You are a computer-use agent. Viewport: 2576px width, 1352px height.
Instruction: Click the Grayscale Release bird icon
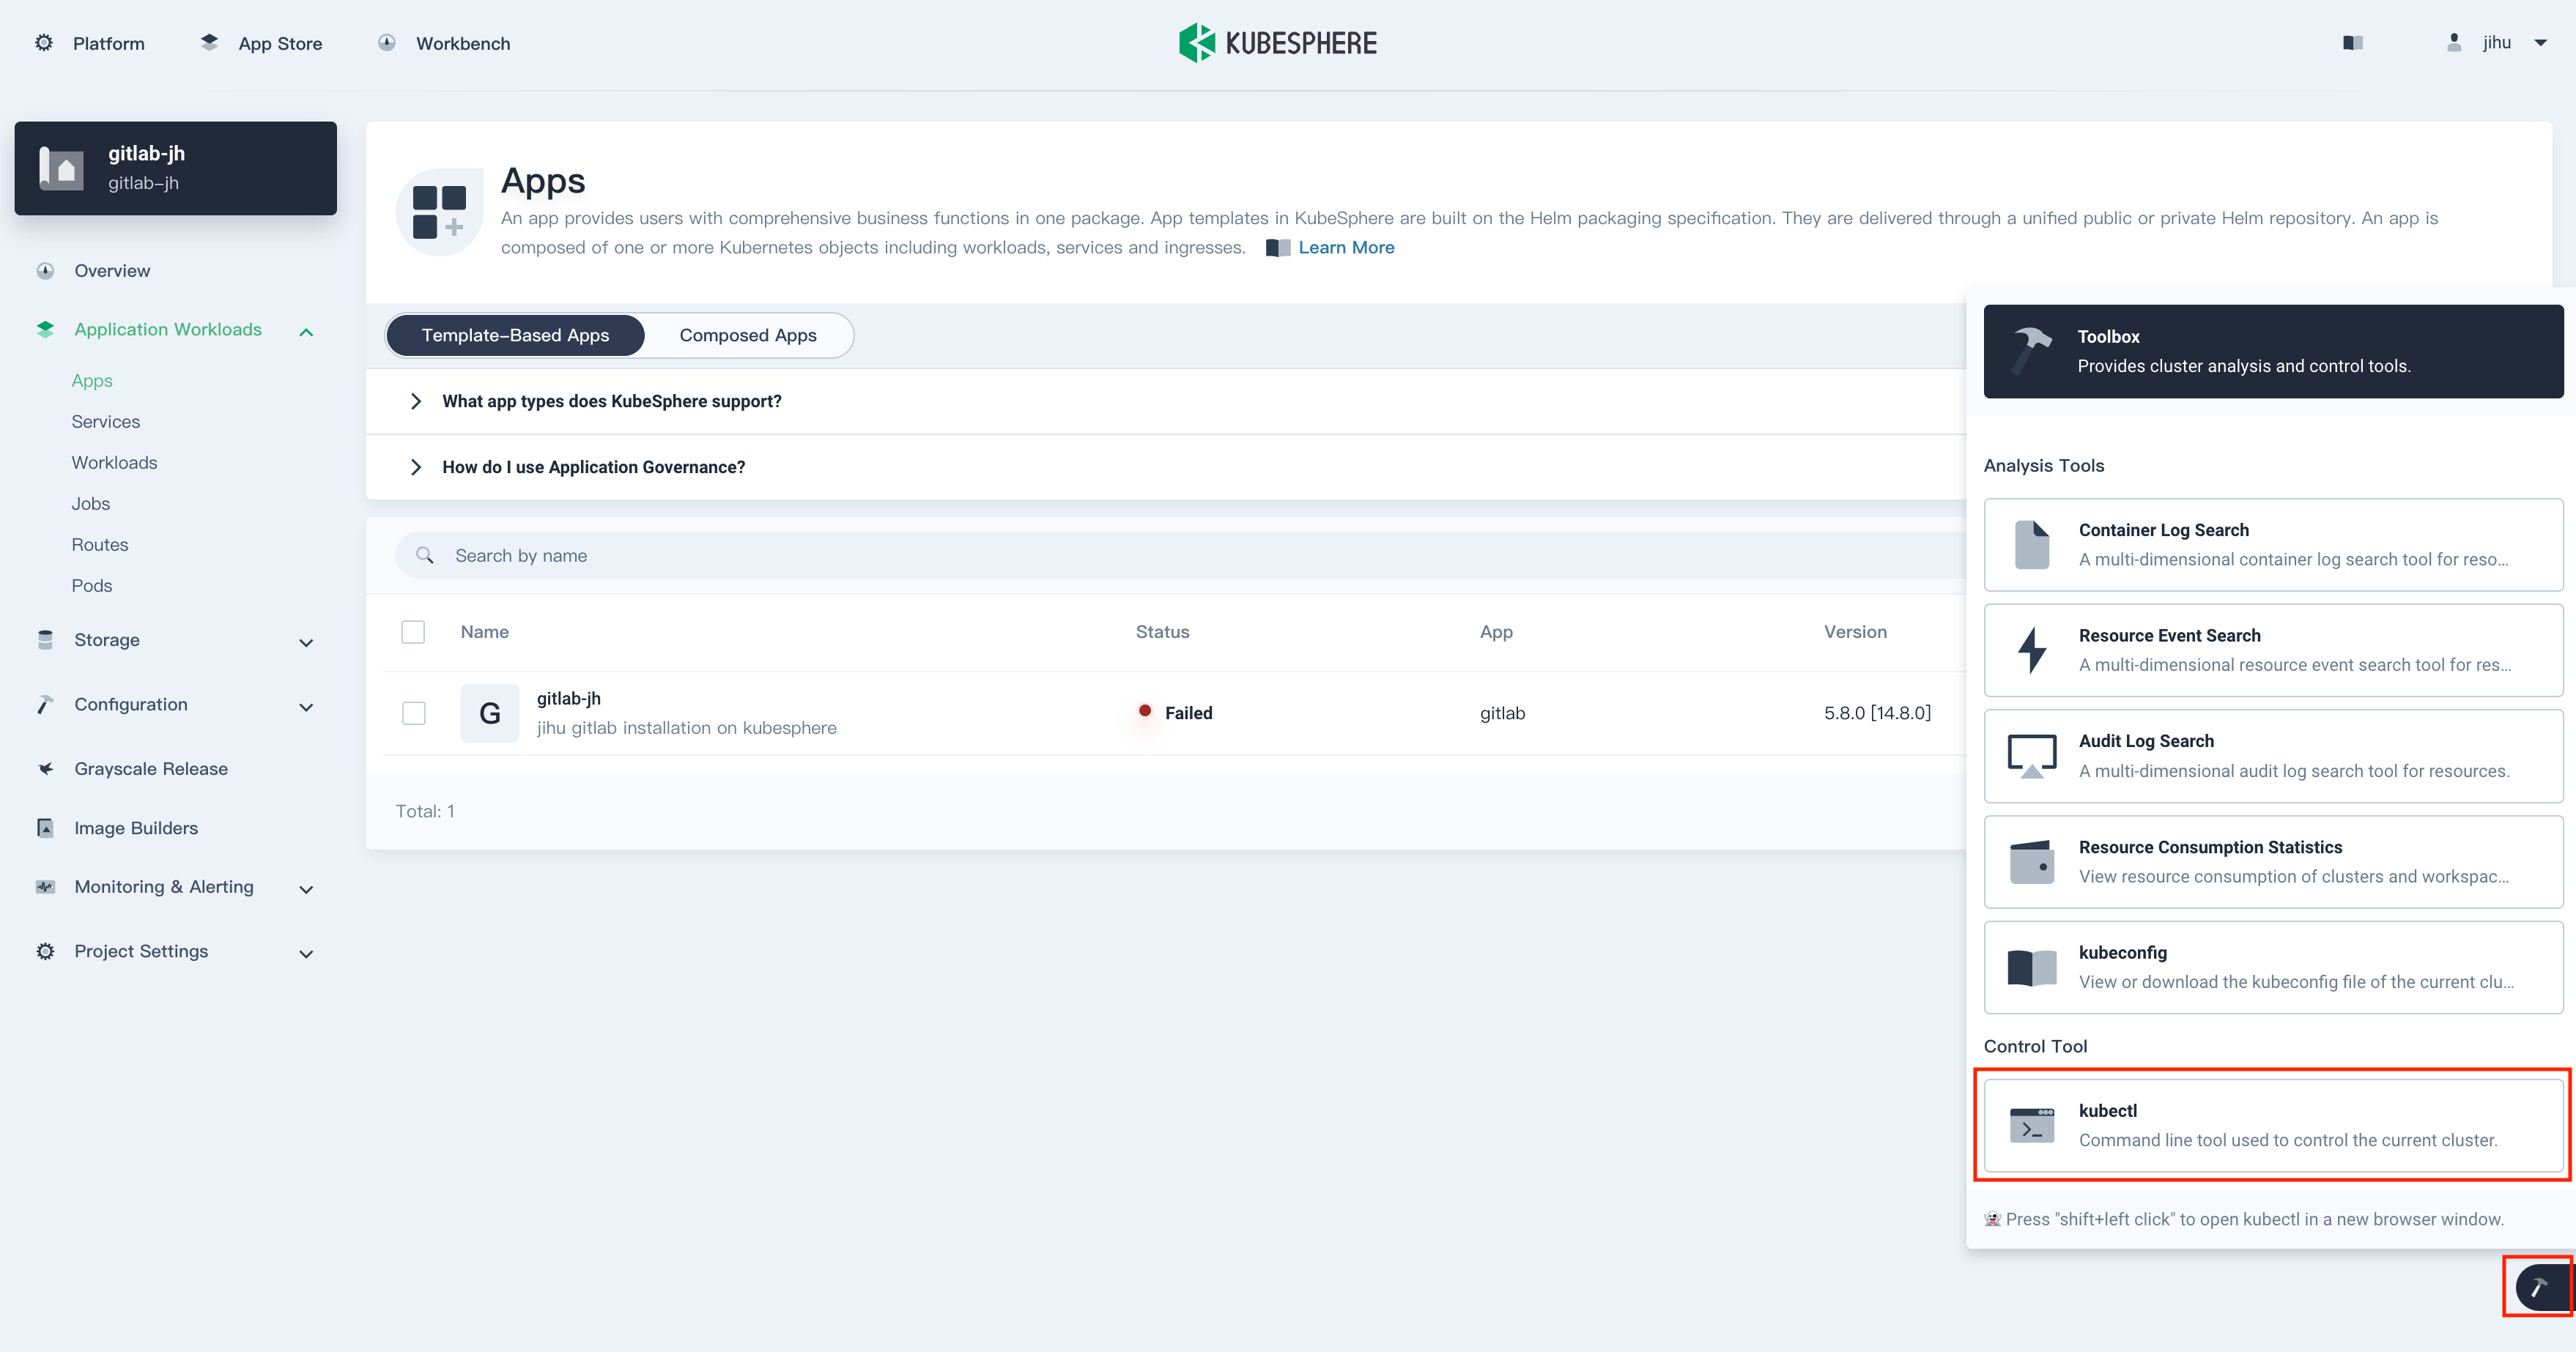(x=45, y=769)
